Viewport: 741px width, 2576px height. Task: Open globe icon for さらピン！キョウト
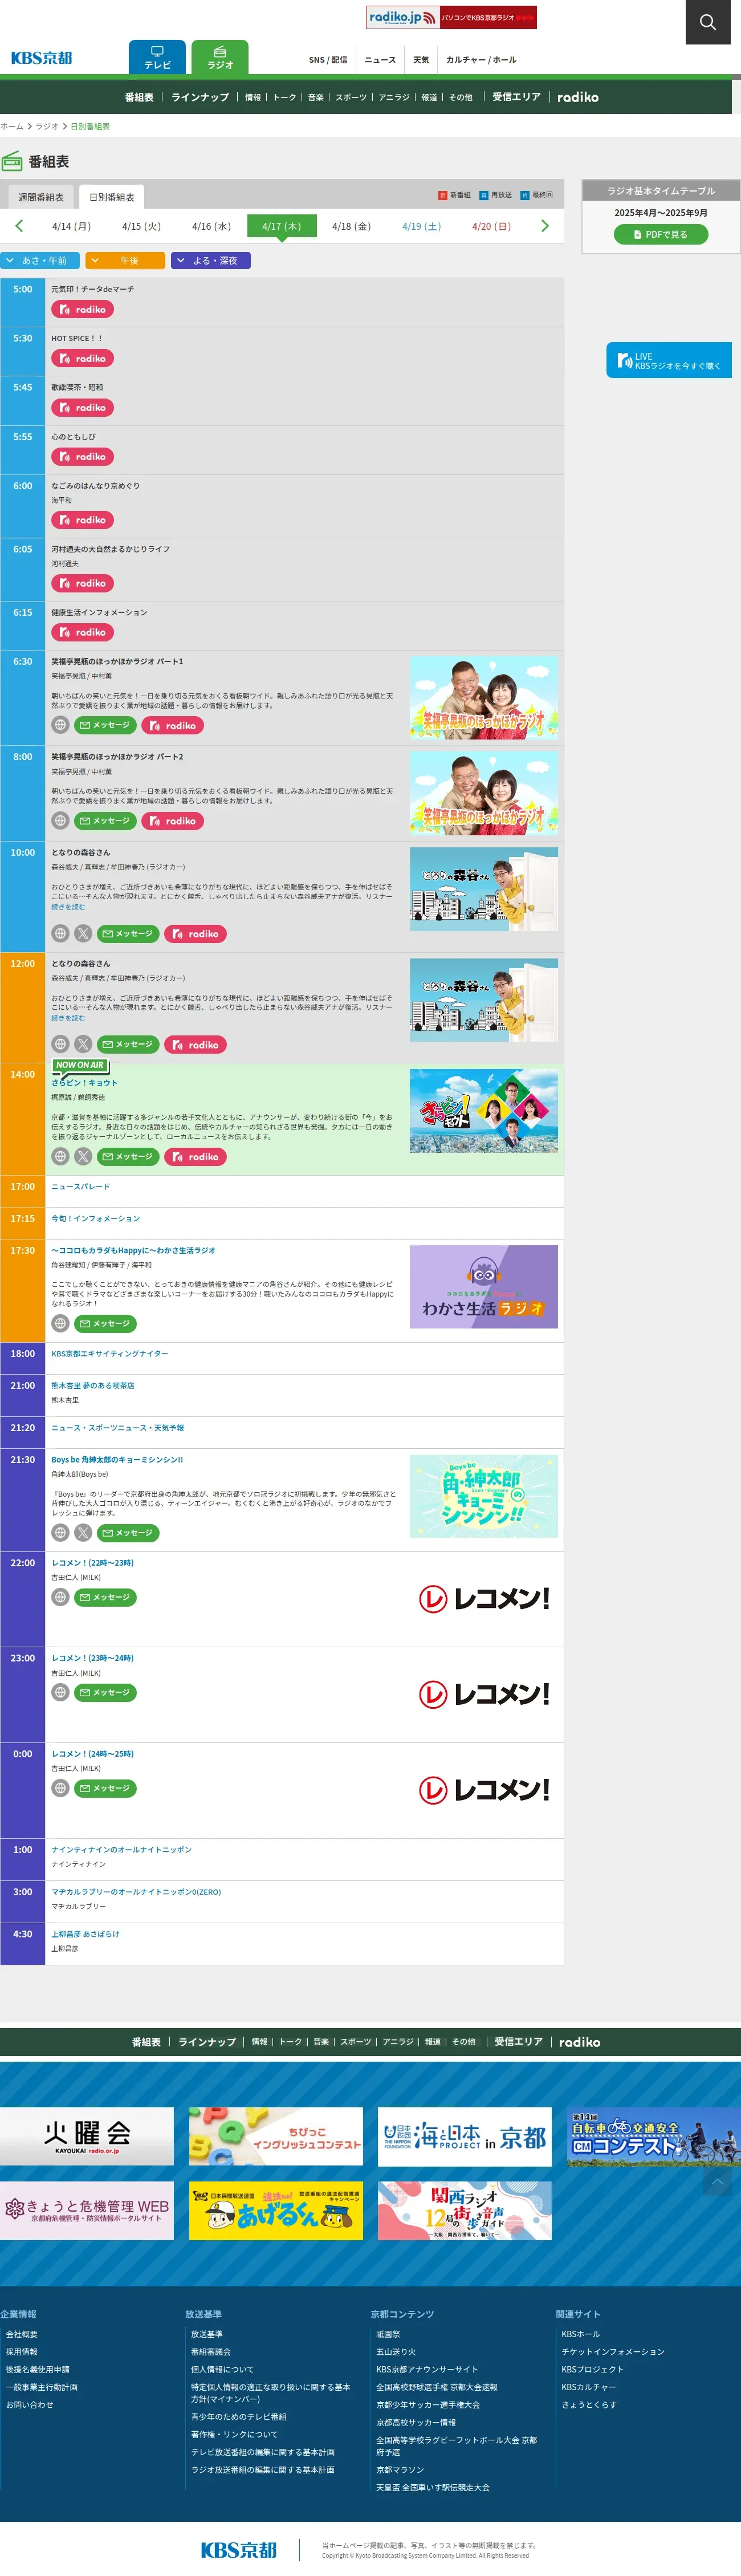(x=60, y=1157)
